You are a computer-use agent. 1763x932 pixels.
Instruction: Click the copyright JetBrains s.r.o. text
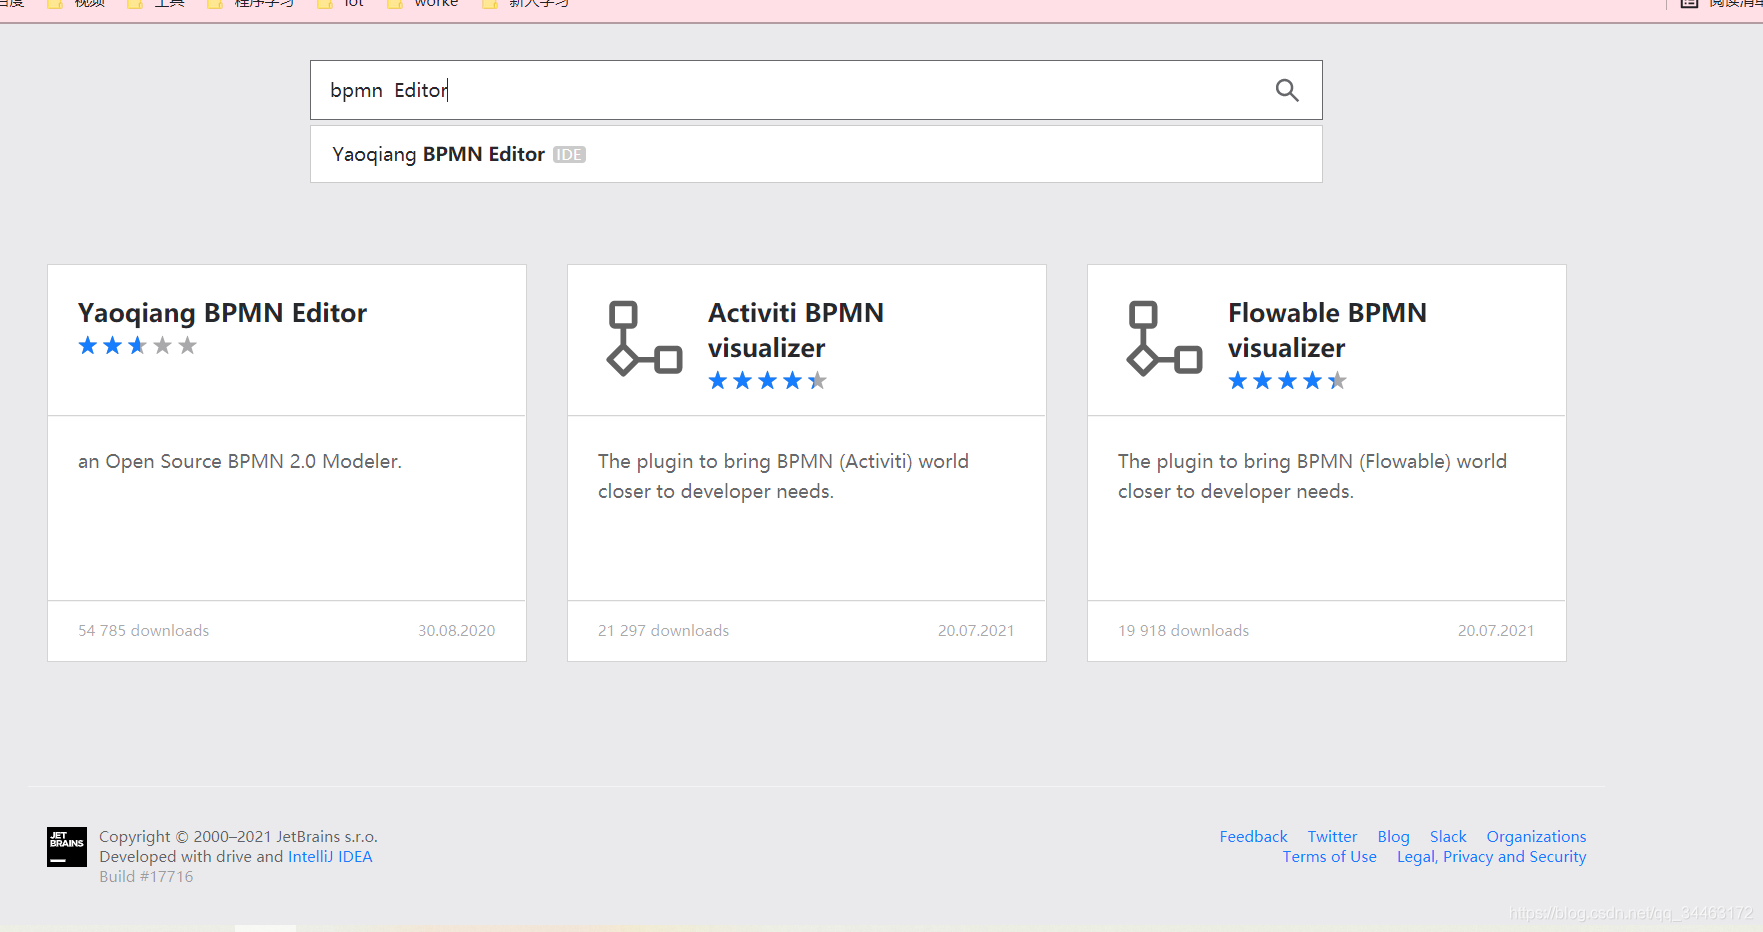point(238,837)
